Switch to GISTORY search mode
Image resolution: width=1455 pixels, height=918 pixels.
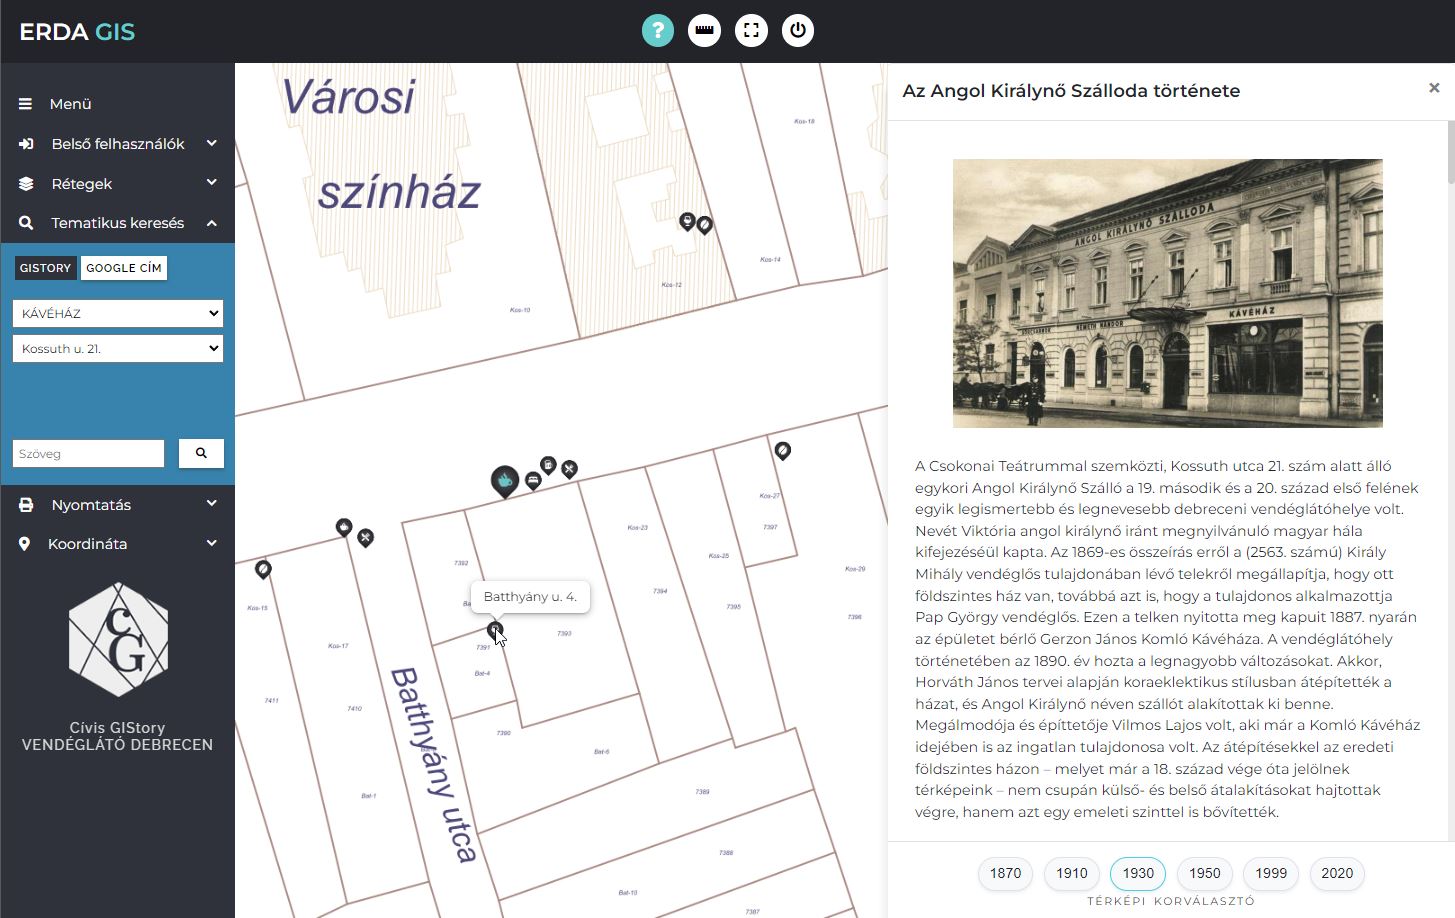45,268
